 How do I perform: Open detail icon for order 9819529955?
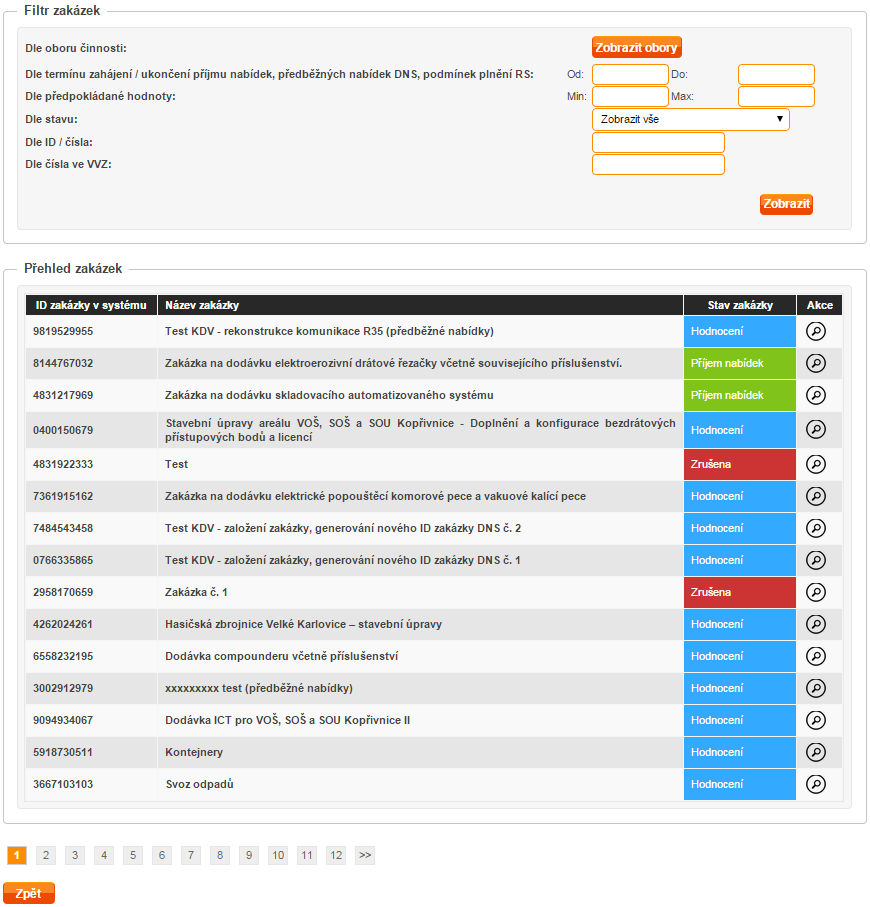(816, 331)
